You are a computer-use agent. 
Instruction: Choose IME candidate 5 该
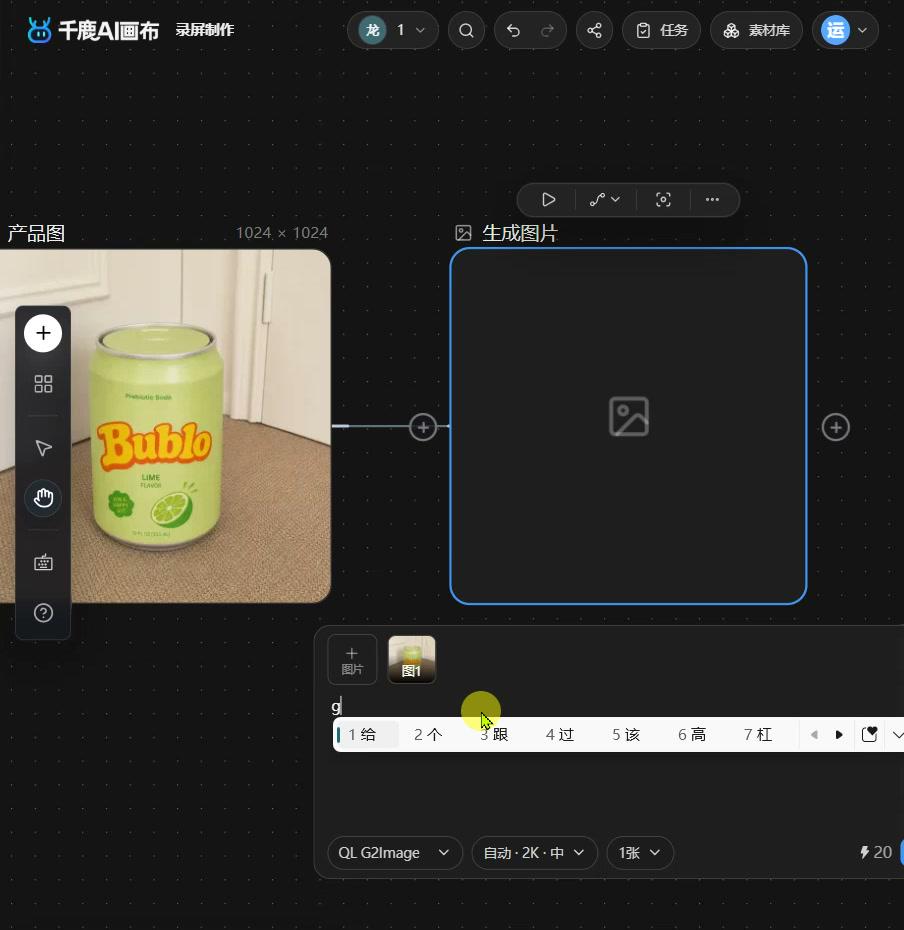coord(626,735)
